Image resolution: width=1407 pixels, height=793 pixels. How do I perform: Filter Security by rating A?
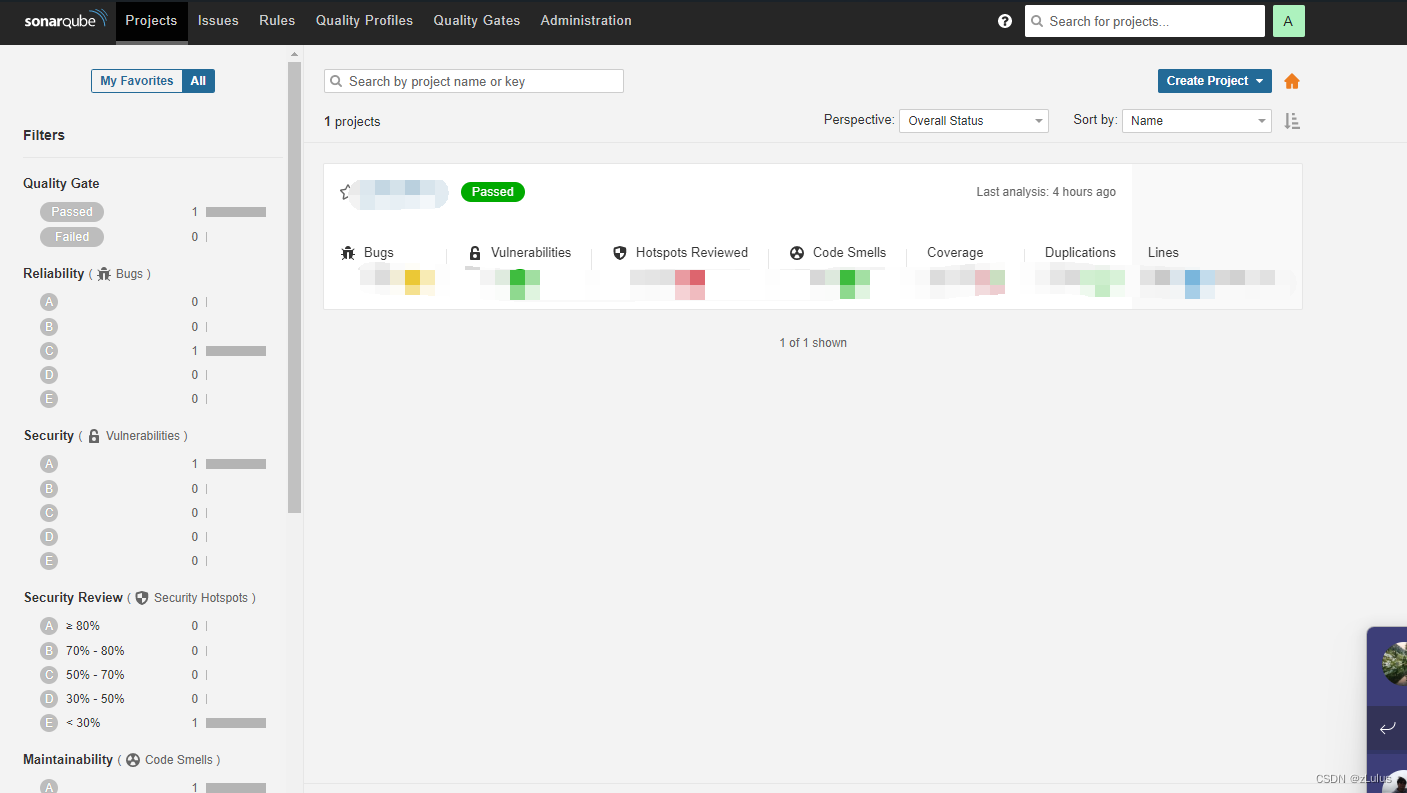pos(49,464)
